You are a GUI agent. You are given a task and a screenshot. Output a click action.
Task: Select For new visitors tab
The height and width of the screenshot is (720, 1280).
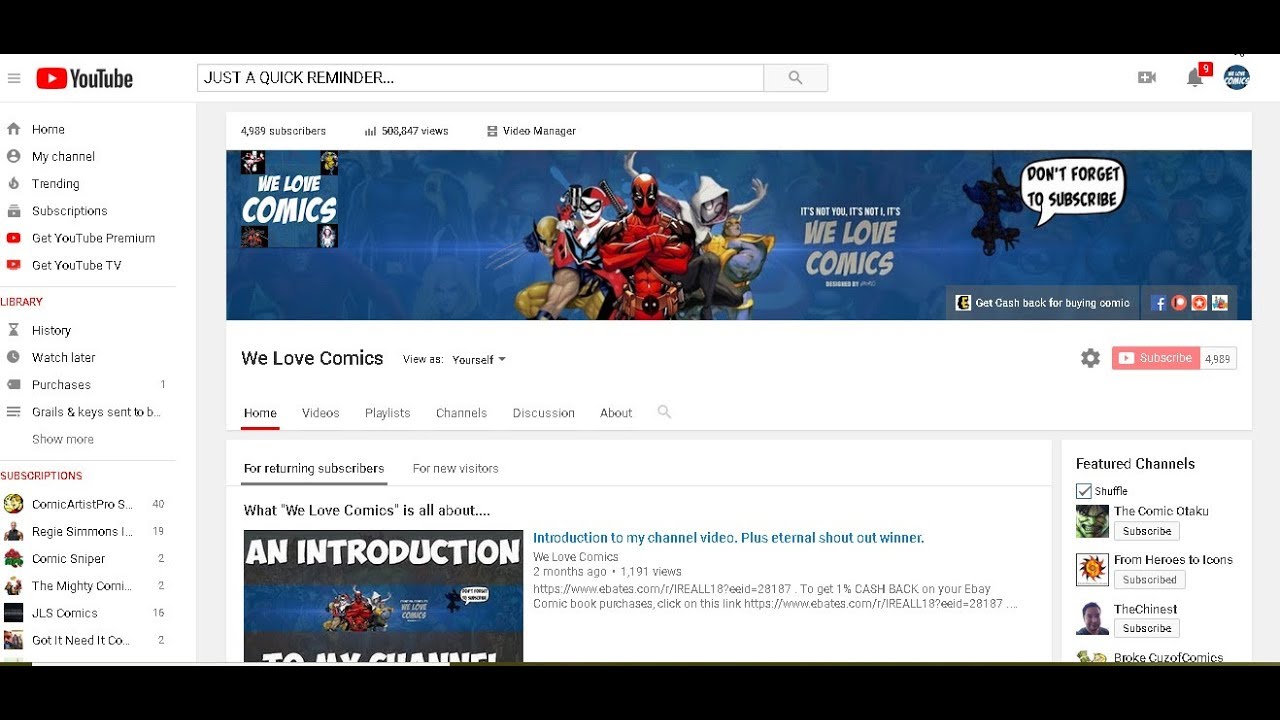[x=456, y=468]
